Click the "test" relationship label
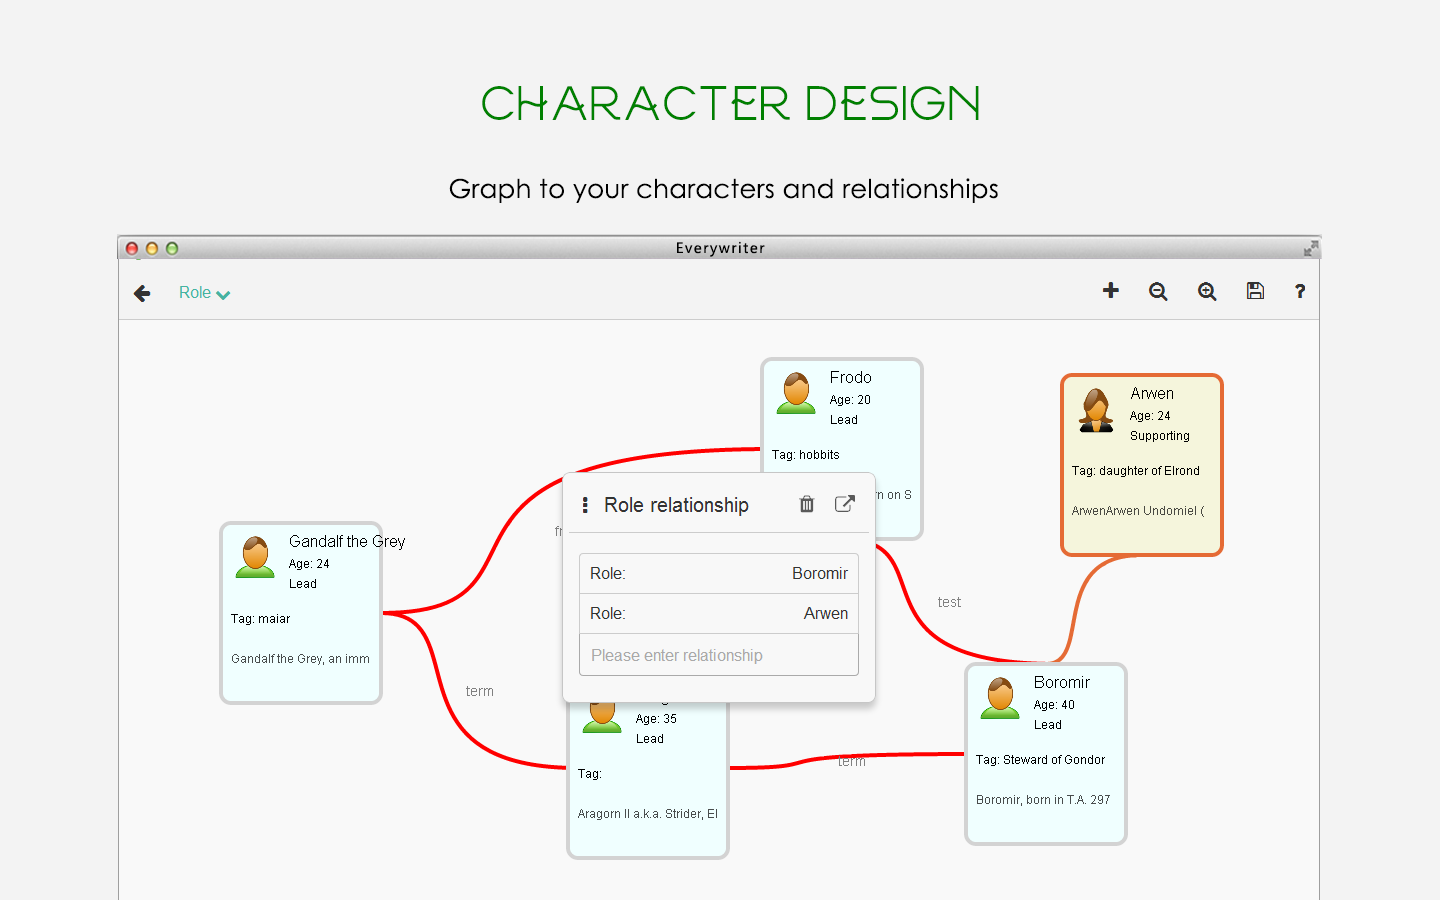The image size is (1440, 900). coord(949,602)
